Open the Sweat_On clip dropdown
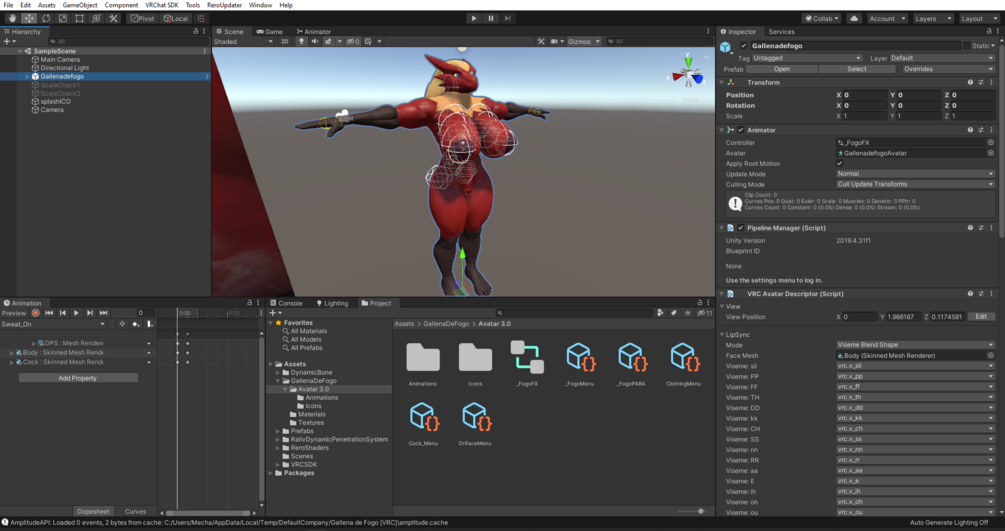The image size is (1005, 531). tap(53, 324)
